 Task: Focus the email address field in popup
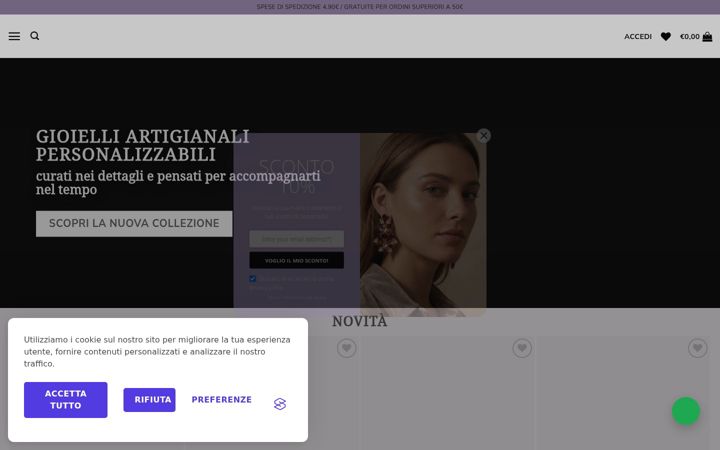click(297, 239)
